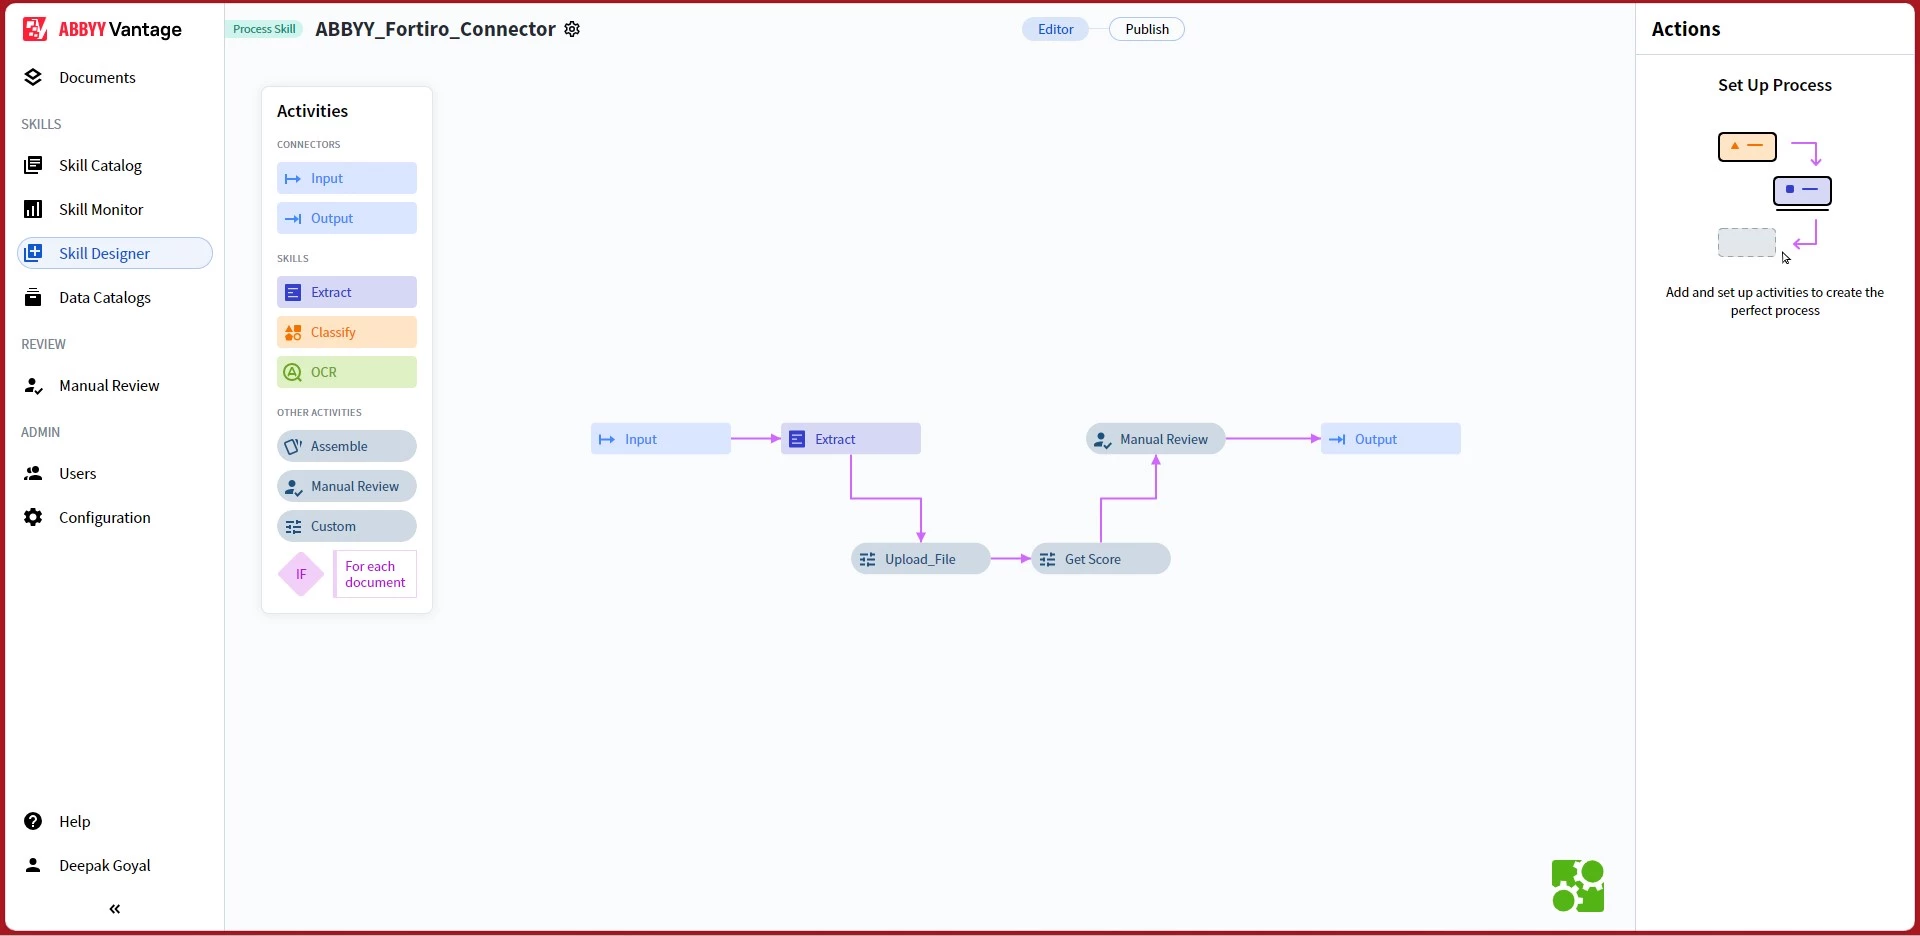Click the Documents layers icon
Image resolution: width=1920 pixels, height=936 pixels.
[x=33, y=78]
